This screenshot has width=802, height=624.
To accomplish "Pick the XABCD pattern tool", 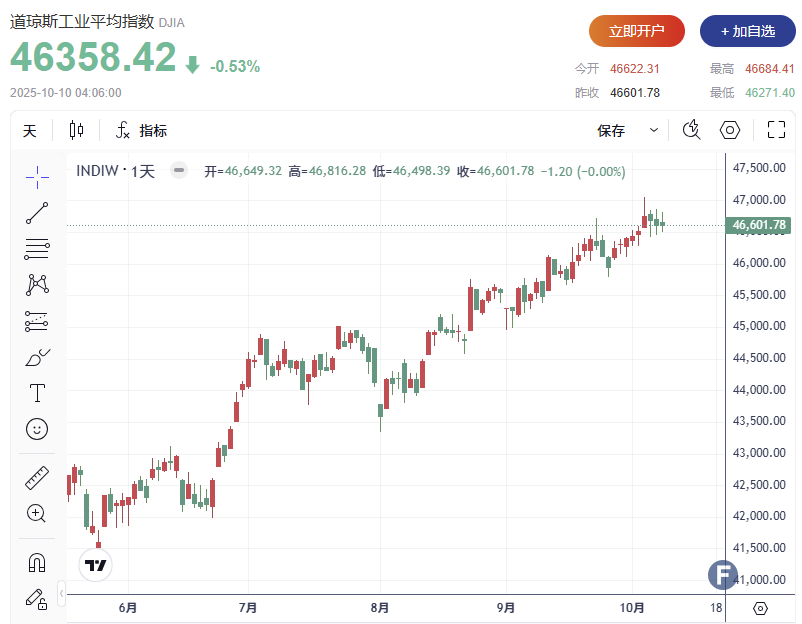I will [37, 284].
